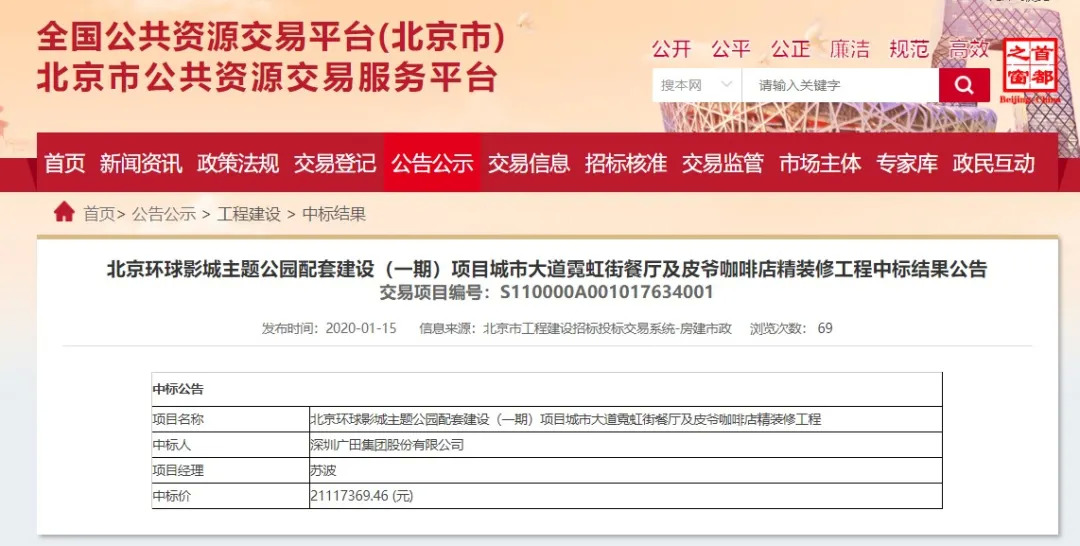Click 工程建设 breadcrumb link
The image size is (1080, 546).
(249, 214)
